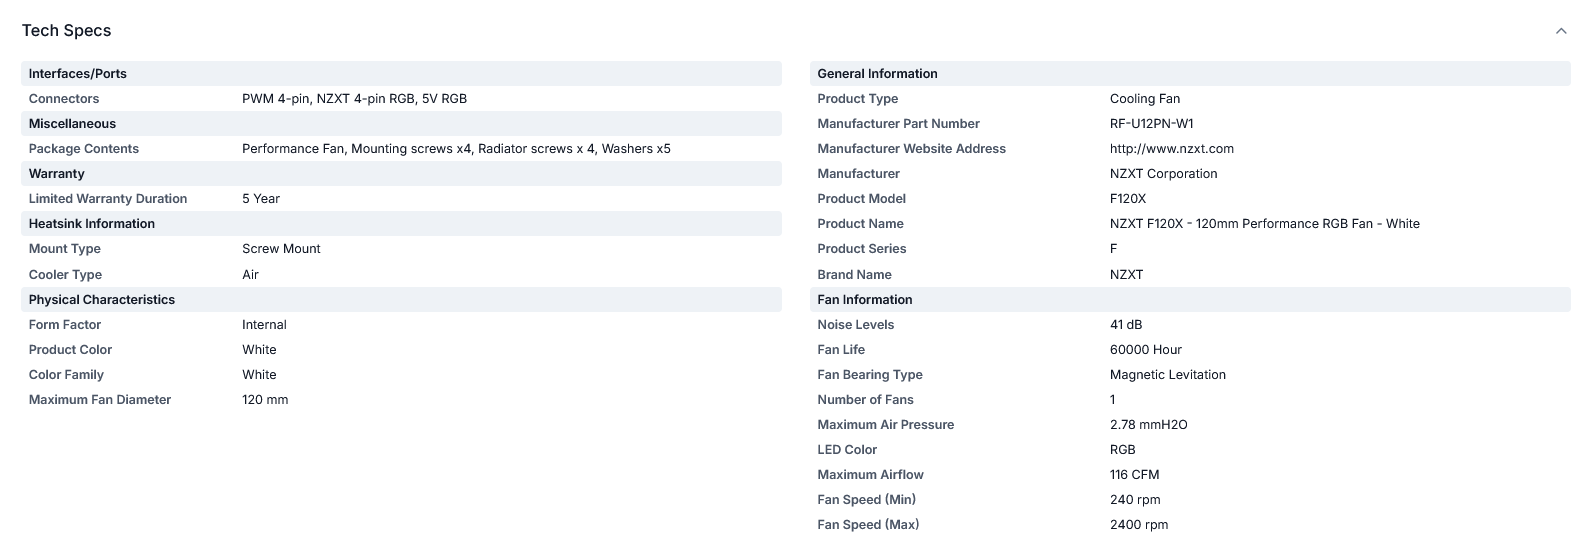Viewport: 1592px width, 552px height.
Task: Open the http://www.nzxt.com website address
Action: point(1171,149)
